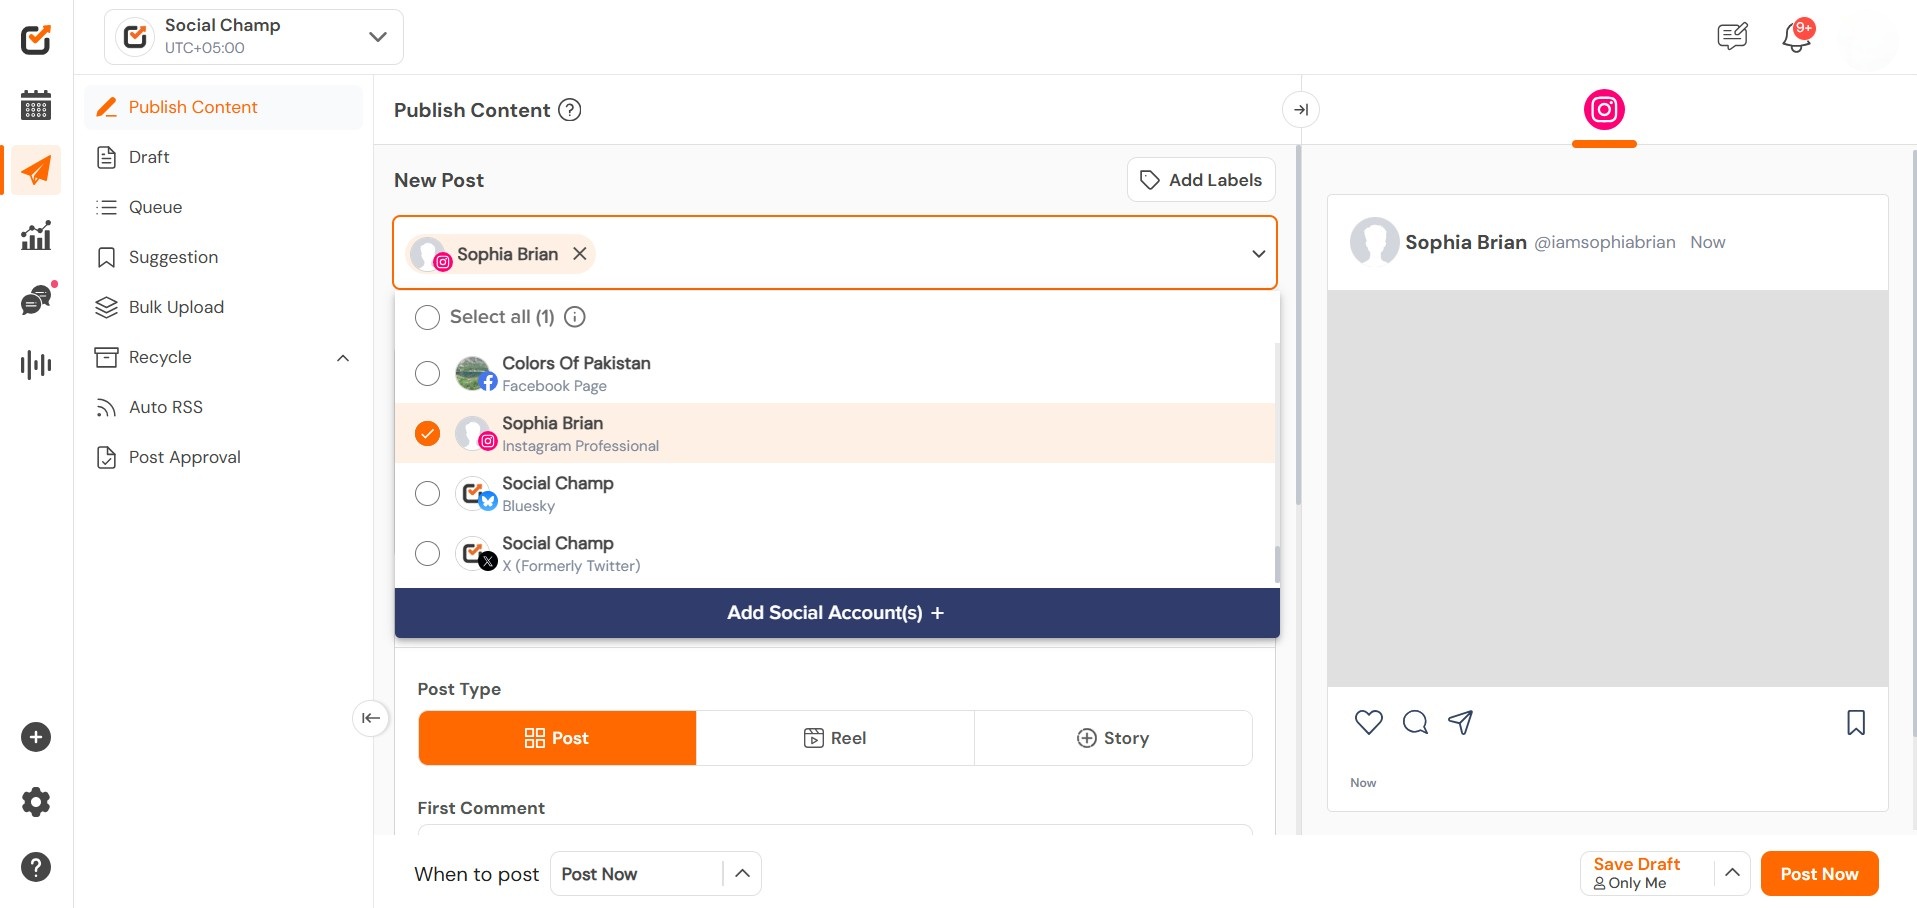Click the notification bell icon
The width and height of the screenshot is (1917, 908).
pyautogui.click(x=1796, y=38)
